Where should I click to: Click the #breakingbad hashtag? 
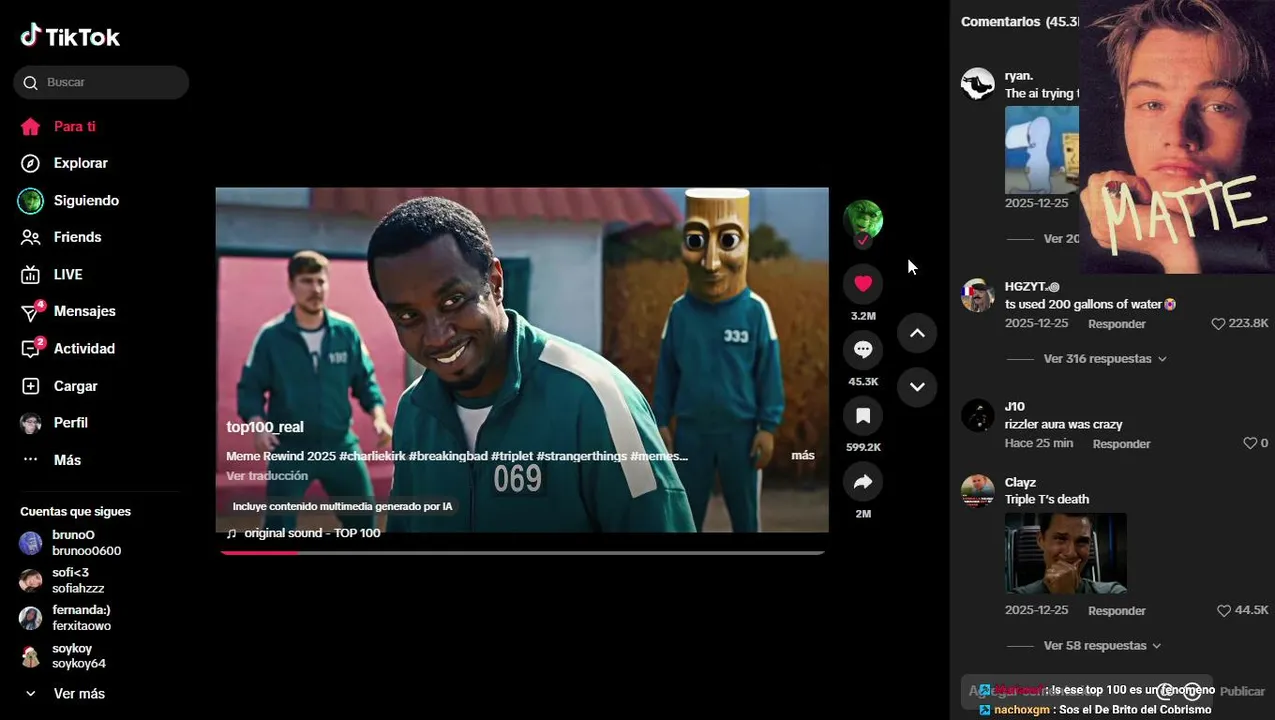[448, 456]
